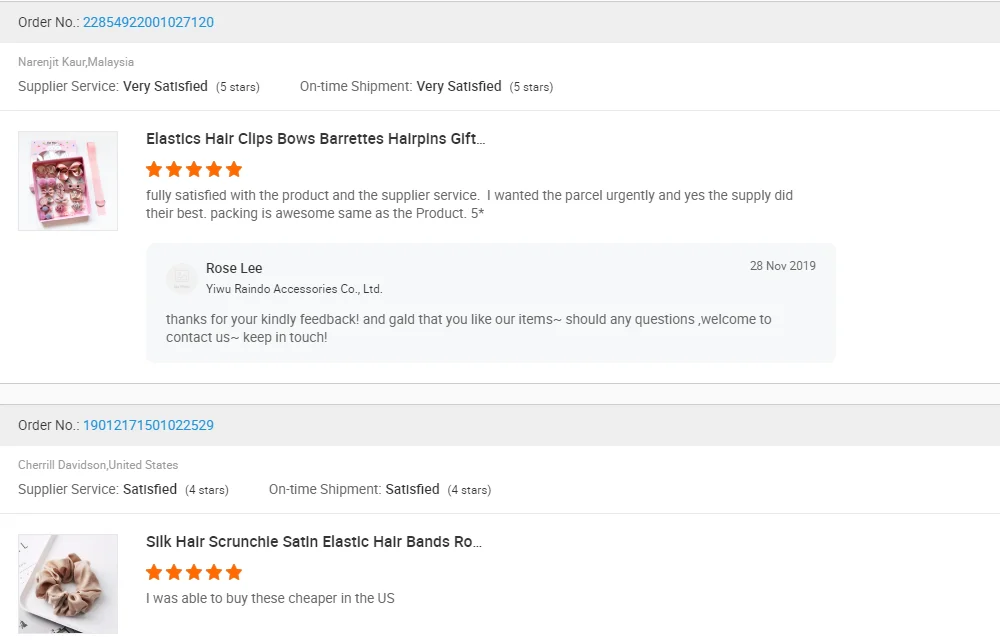Click the second star of hair clips rating
The width and height of the screenshot is (1000, 643).
(x=174, y=169)
